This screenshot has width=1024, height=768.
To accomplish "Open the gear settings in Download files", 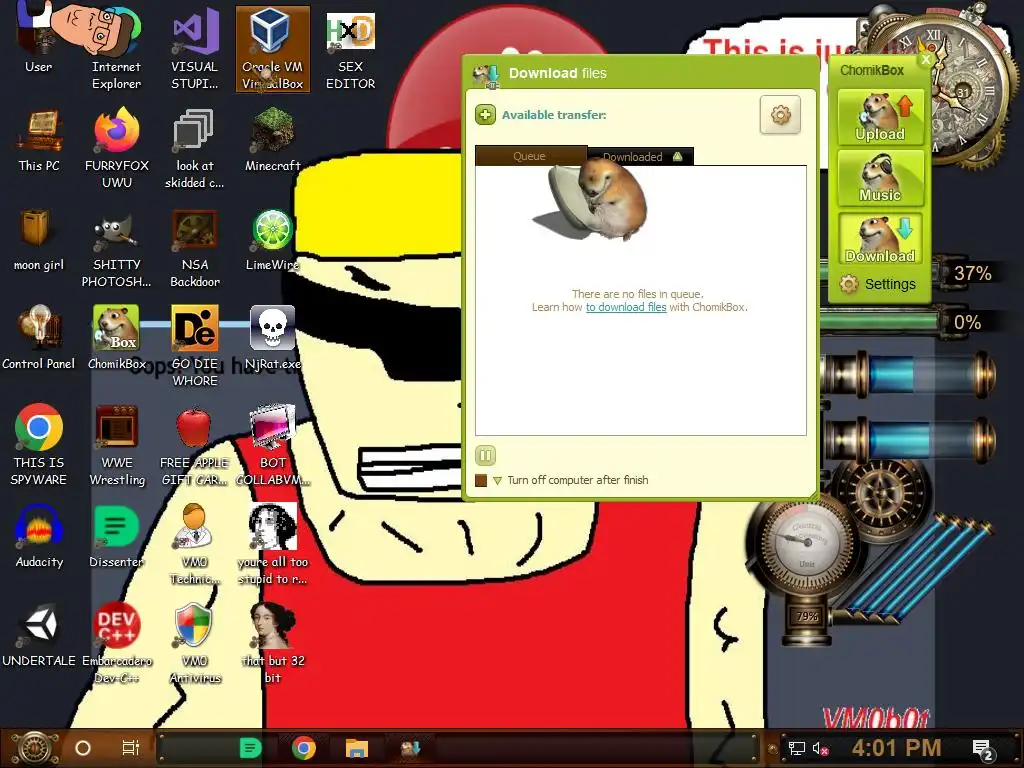I will point(780,115).
